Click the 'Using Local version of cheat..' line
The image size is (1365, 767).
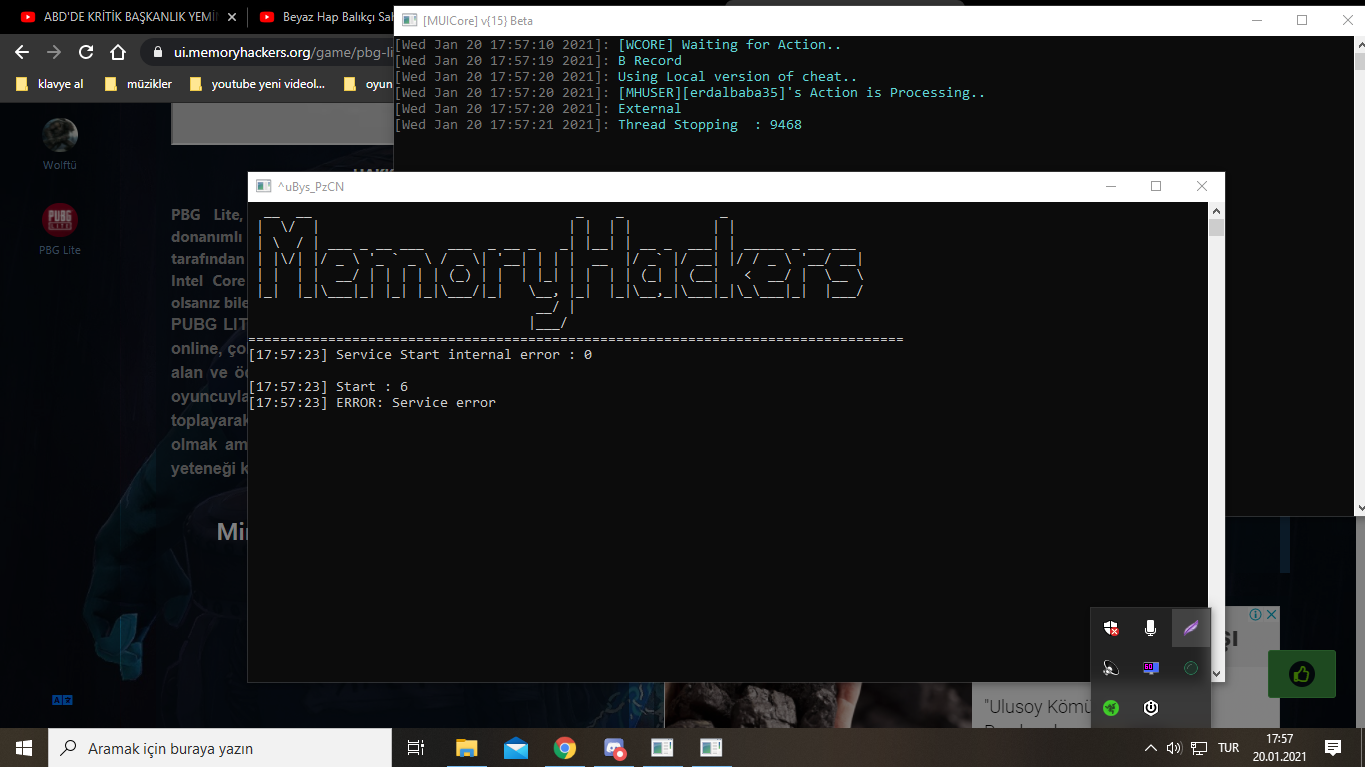coord(738,77)
